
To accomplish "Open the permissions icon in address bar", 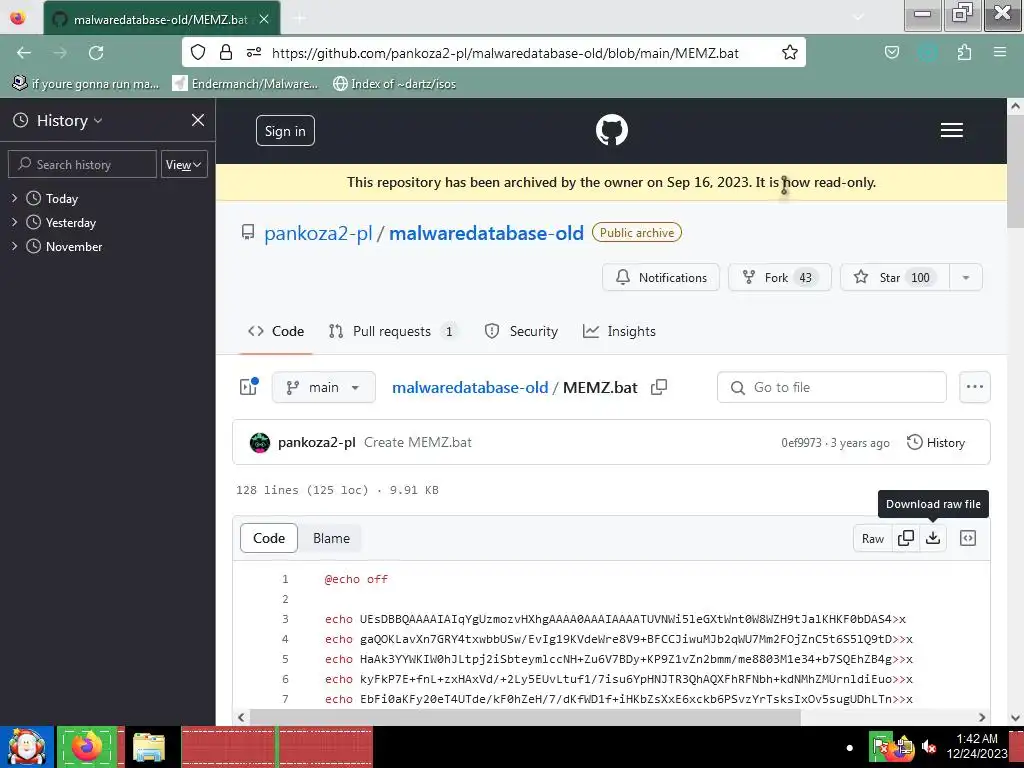I will (x=254, y=52).
